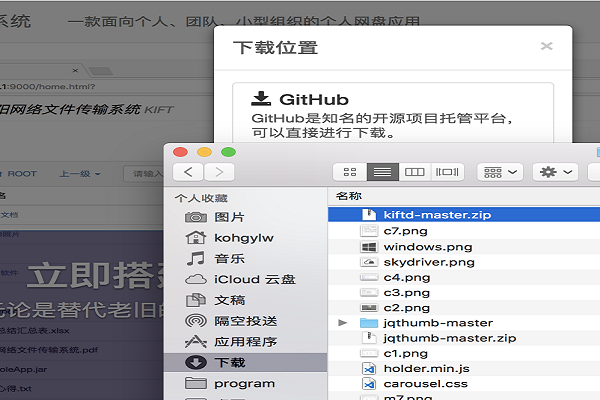
Task: Open 上一级 dropdown in background page
Action: tap(80, 174)
